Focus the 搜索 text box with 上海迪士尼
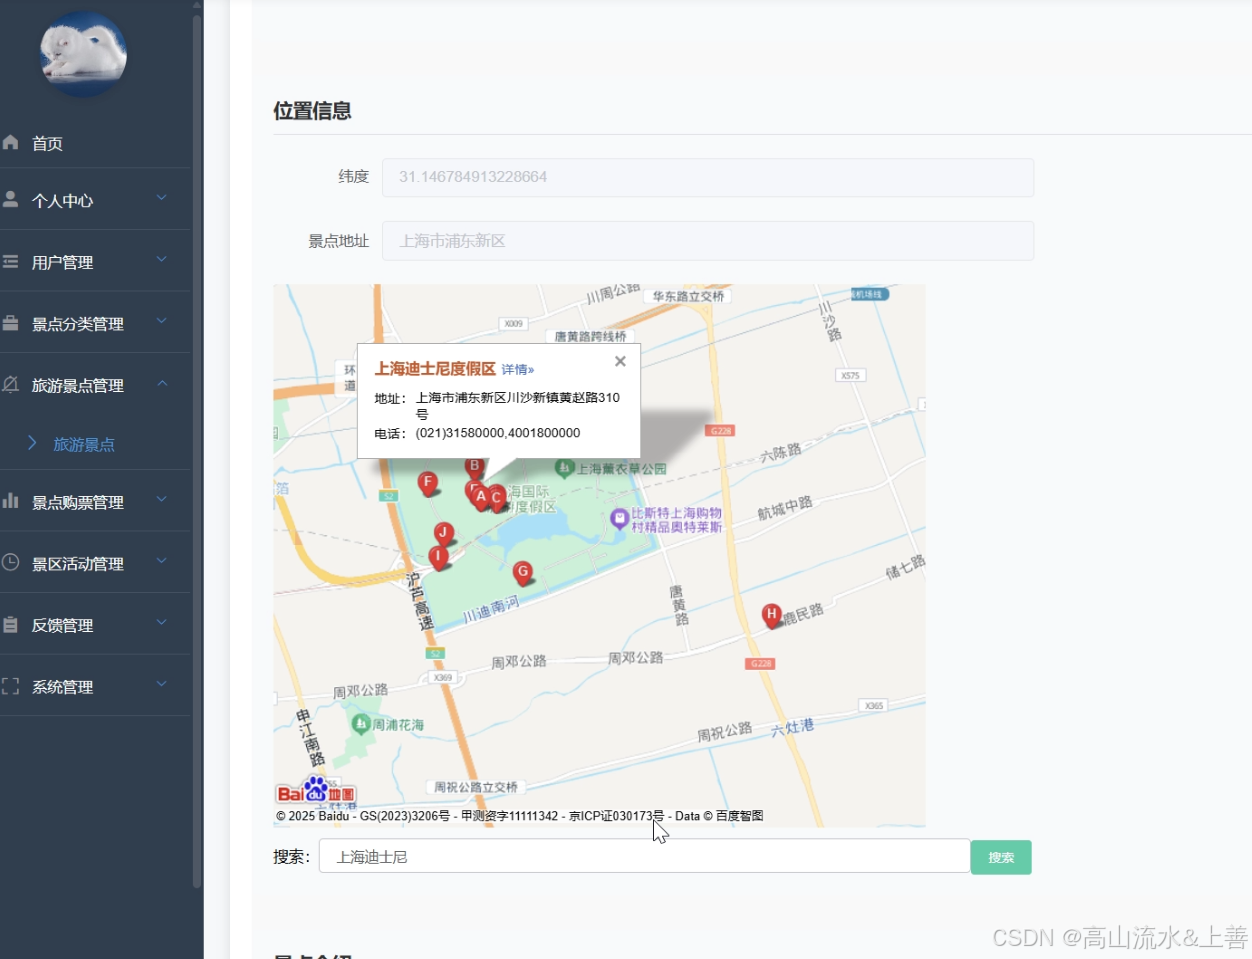Image resolution: width=1252 pixels, height=959 pixels. [x=645, y=857]
